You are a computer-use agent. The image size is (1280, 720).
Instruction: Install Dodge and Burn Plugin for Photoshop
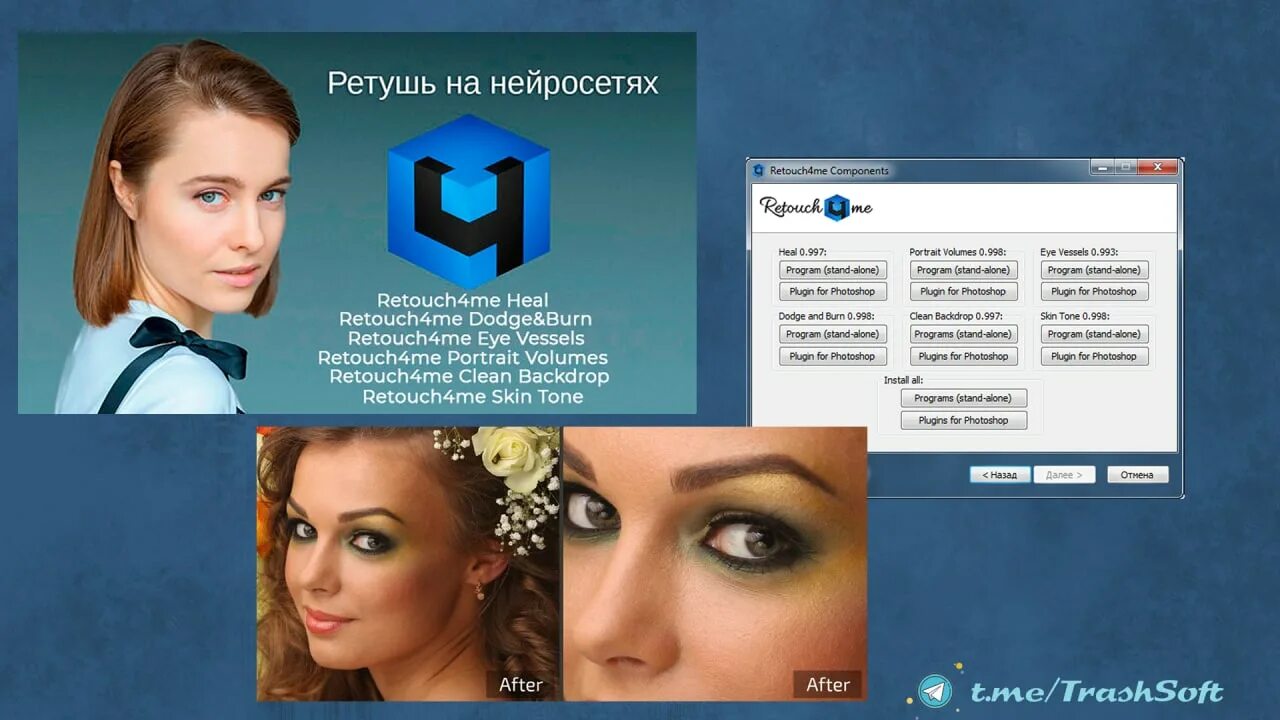pos(832,356)
